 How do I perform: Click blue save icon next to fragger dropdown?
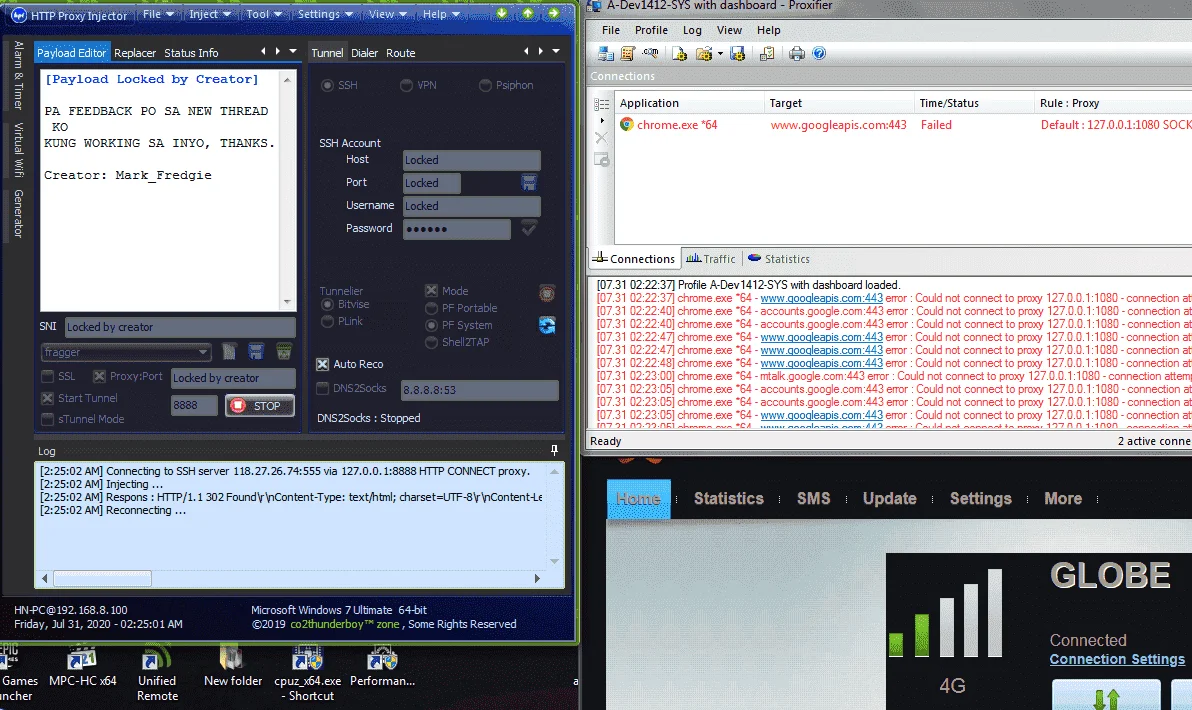point(256,352)
